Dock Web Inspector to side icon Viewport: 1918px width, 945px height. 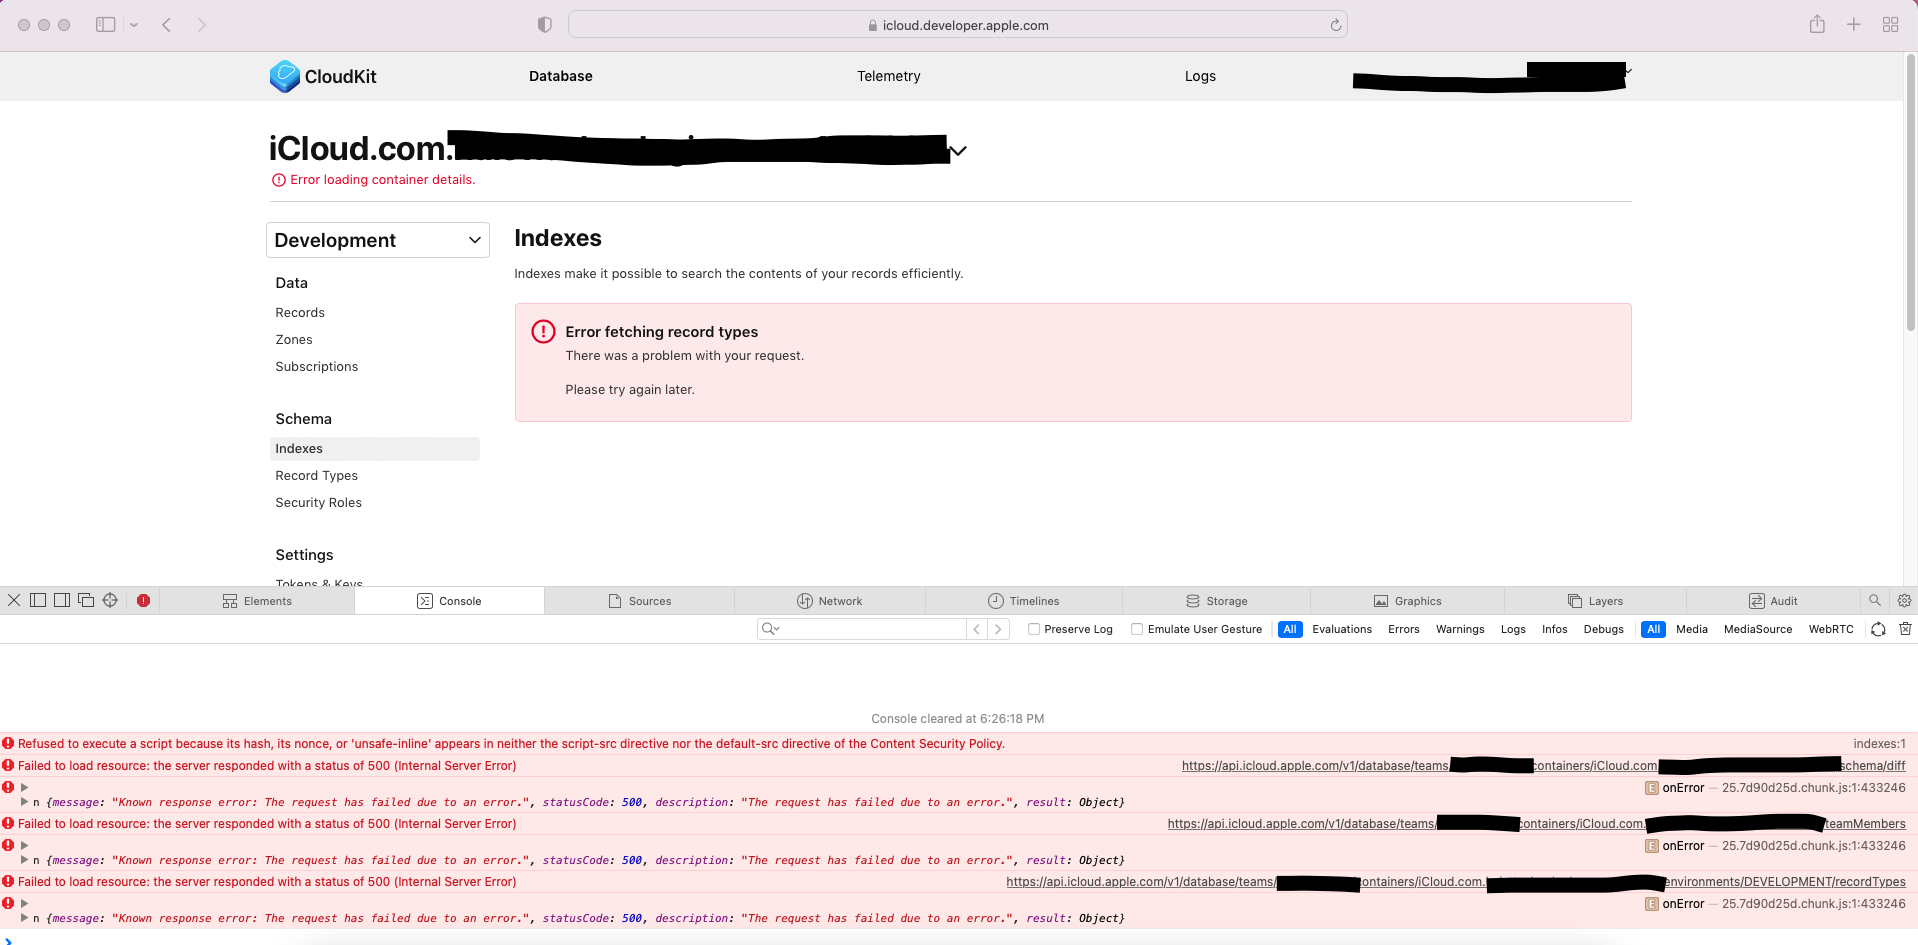coord(62,600)
